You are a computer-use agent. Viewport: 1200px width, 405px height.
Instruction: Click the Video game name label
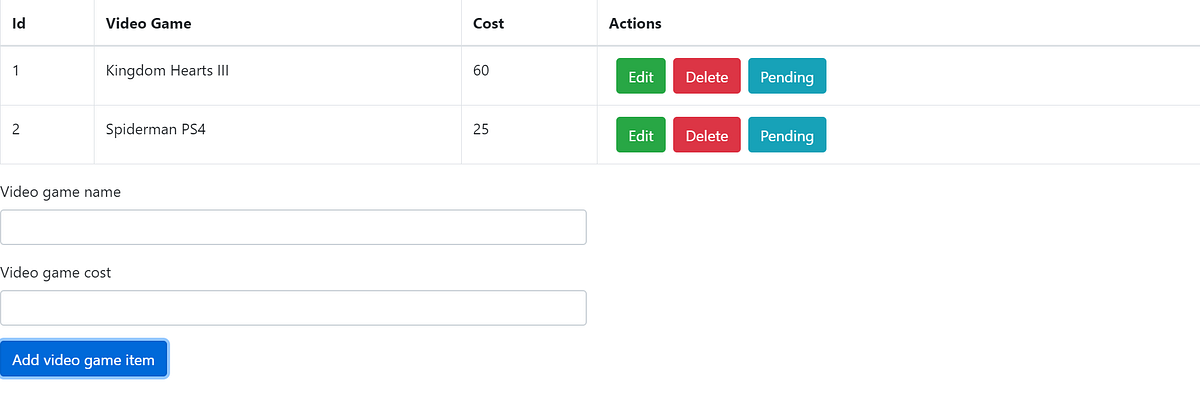coord(61,192)
